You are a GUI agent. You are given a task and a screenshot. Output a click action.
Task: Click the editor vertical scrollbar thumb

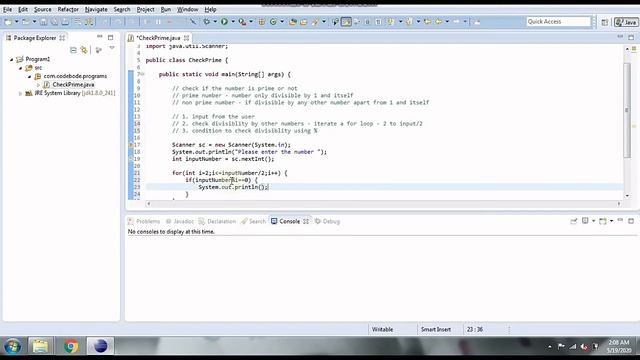point(627,109)
